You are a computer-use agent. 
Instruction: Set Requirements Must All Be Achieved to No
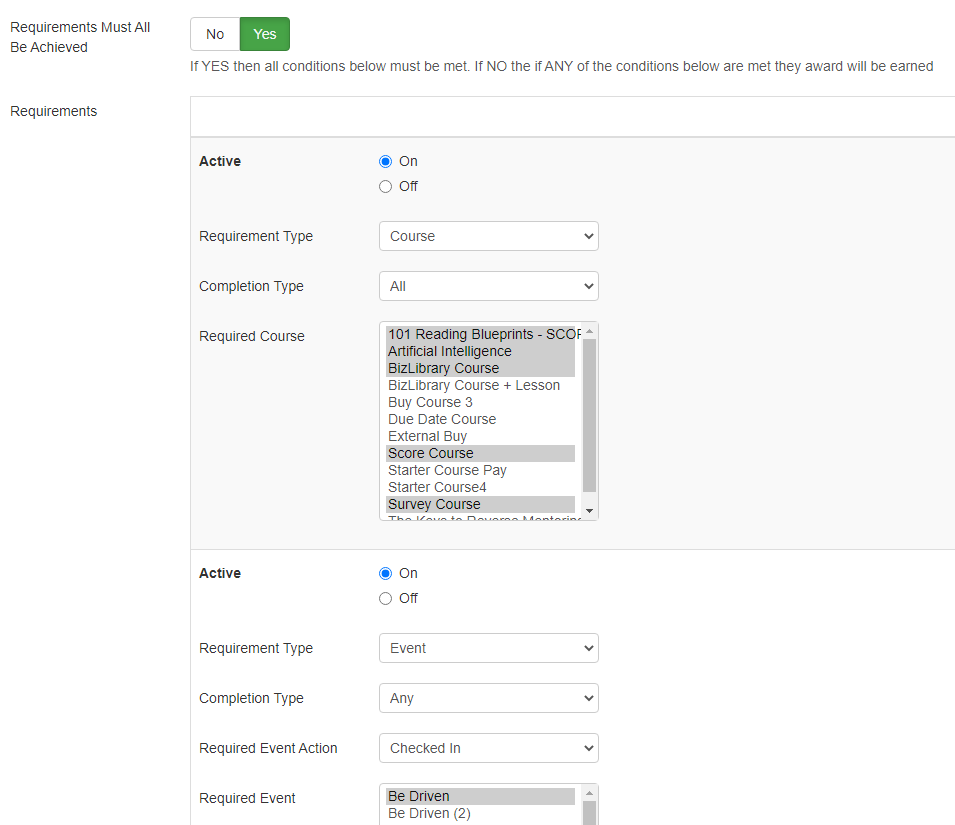click(215, 34)
